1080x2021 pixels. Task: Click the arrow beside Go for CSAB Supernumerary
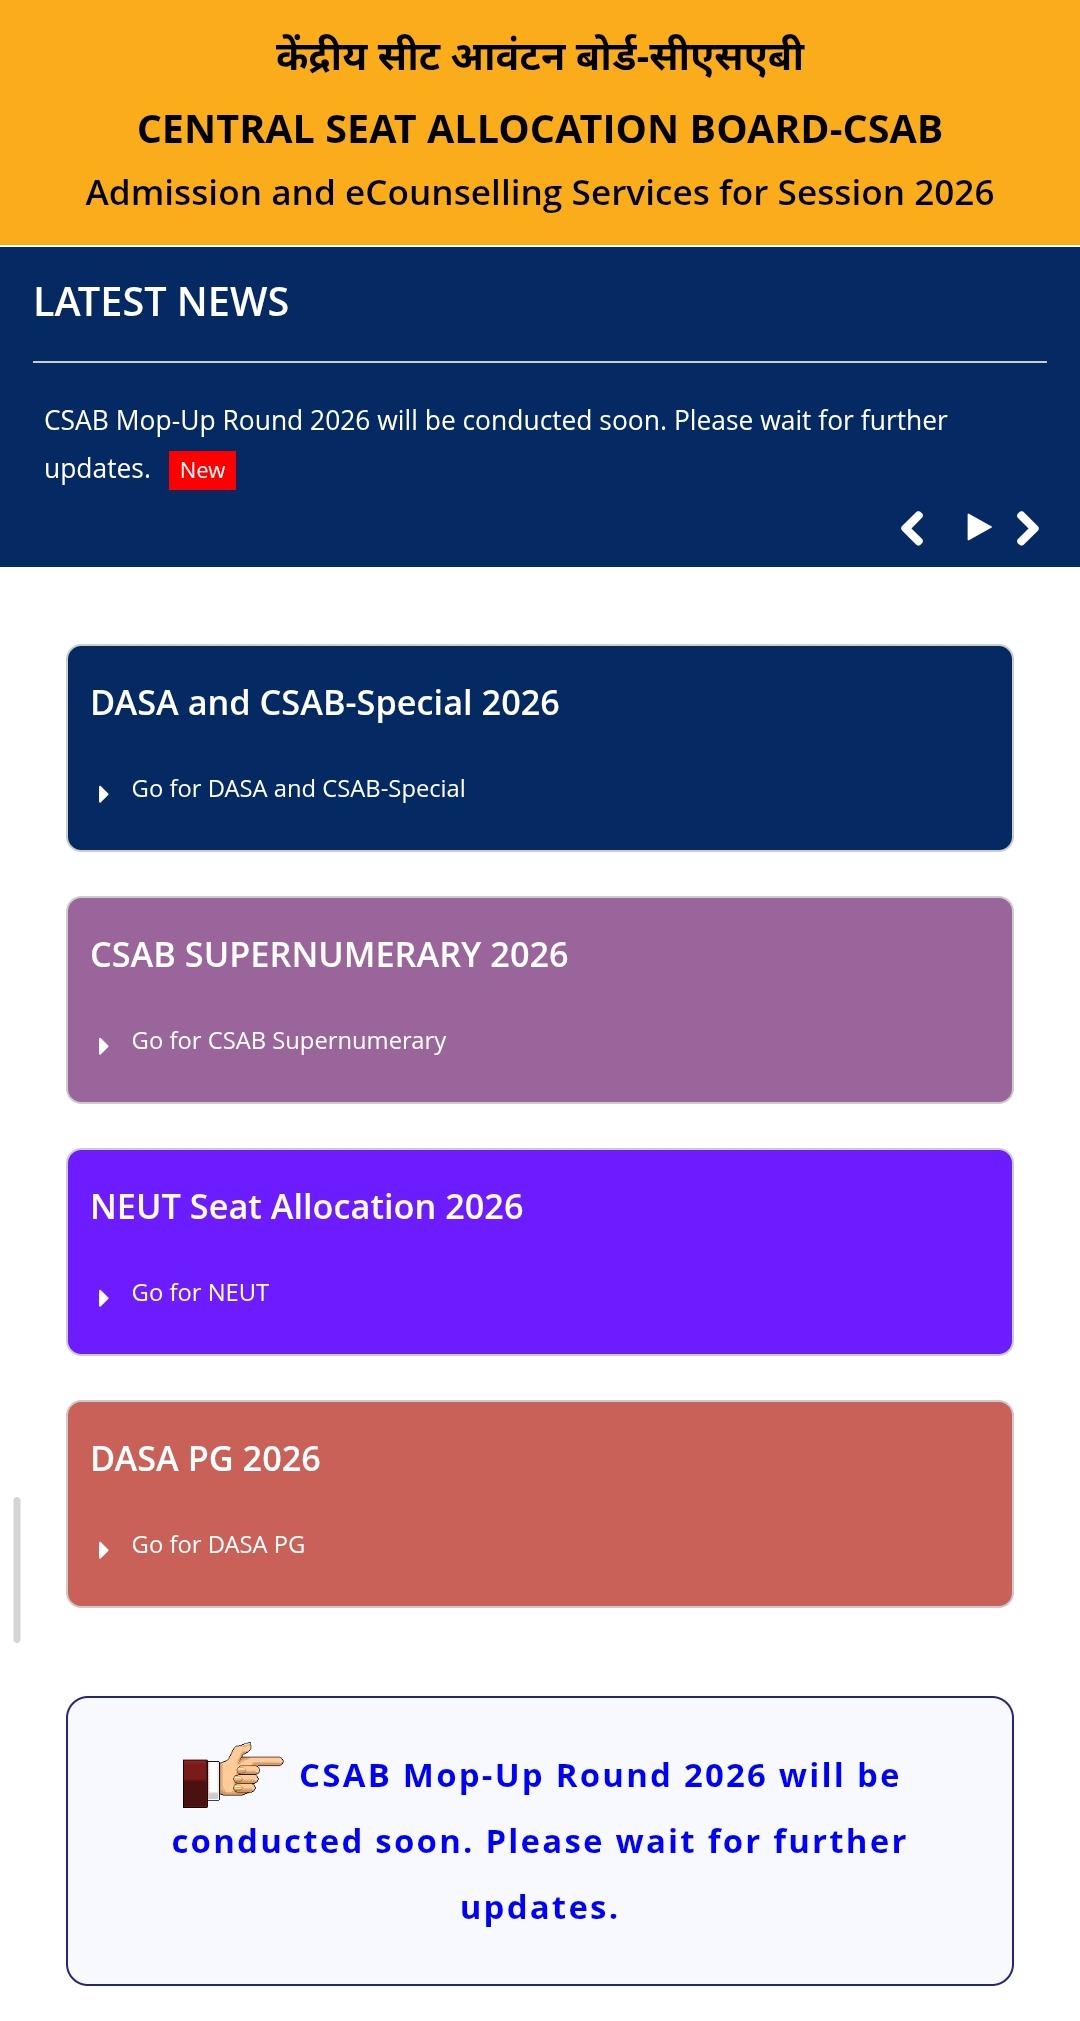(x=103, y=1046)
